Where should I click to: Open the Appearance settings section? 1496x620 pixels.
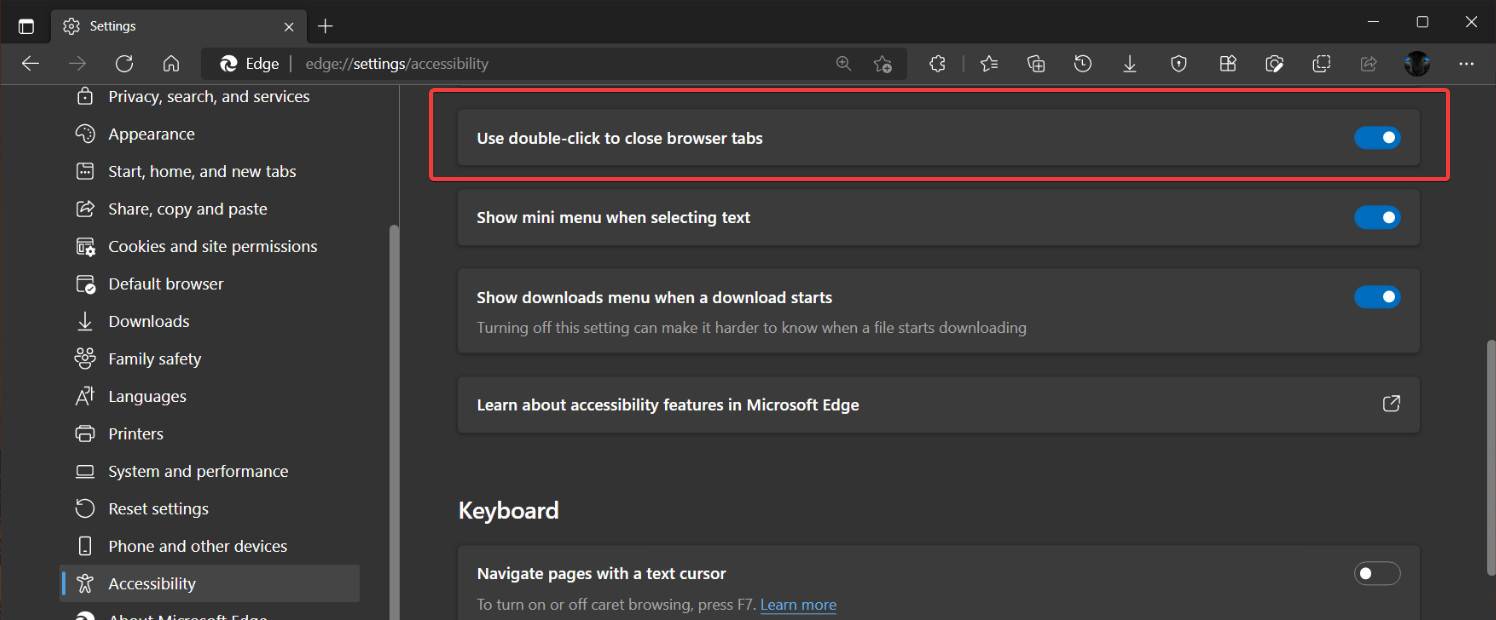[x=151, y=133]
